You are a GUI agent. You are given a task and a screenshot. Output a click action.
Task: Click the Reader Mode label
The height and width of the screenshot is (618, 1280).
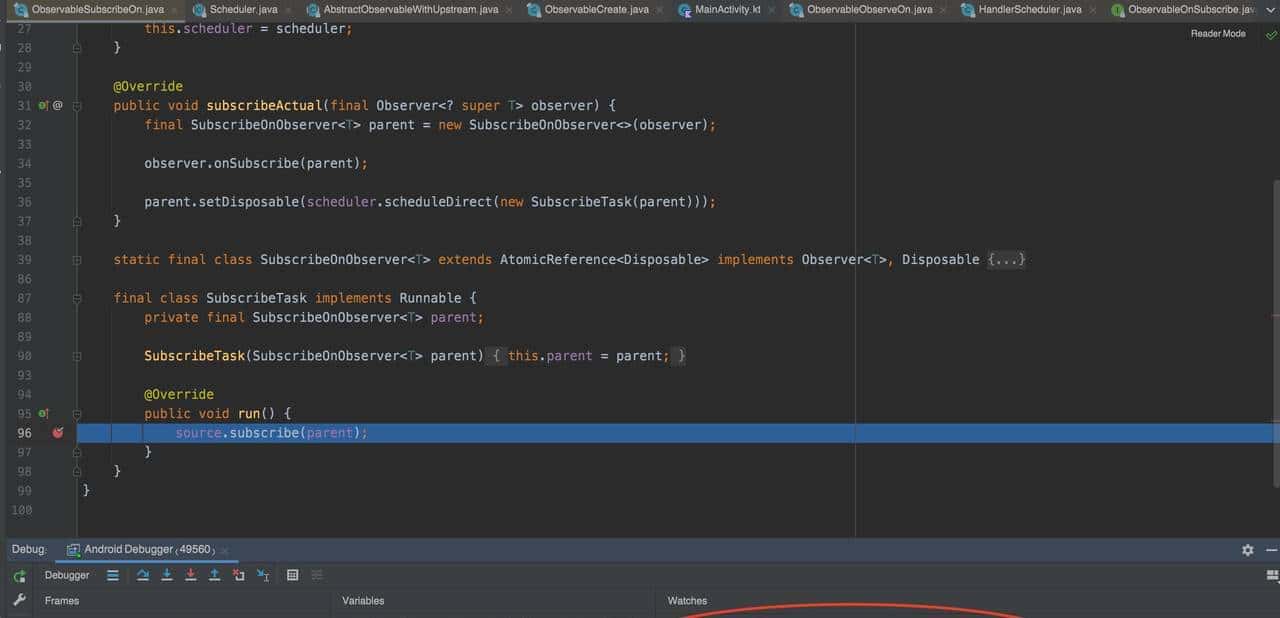pyautogui.click(x=1218, y=33)
